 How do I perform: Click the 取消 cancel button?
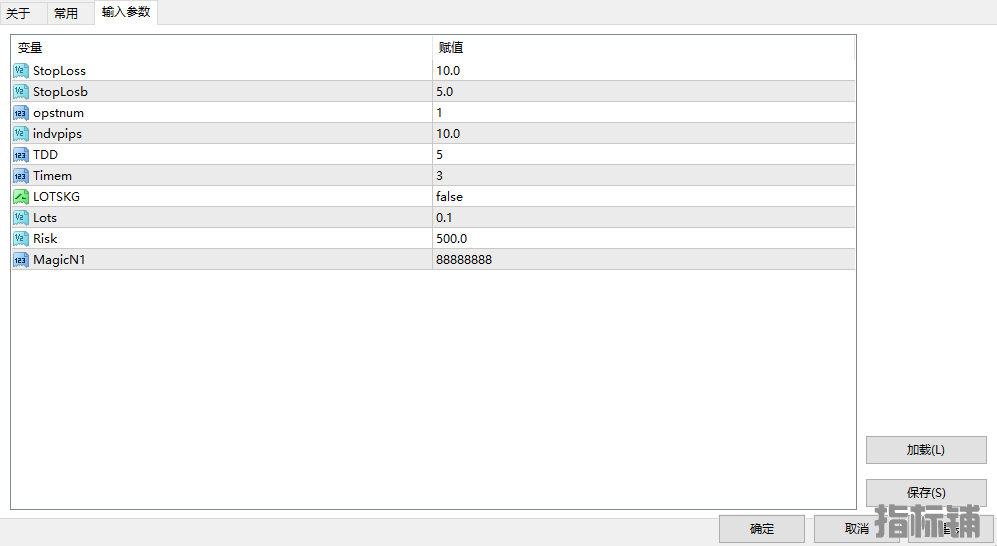(x=856, y=529)
